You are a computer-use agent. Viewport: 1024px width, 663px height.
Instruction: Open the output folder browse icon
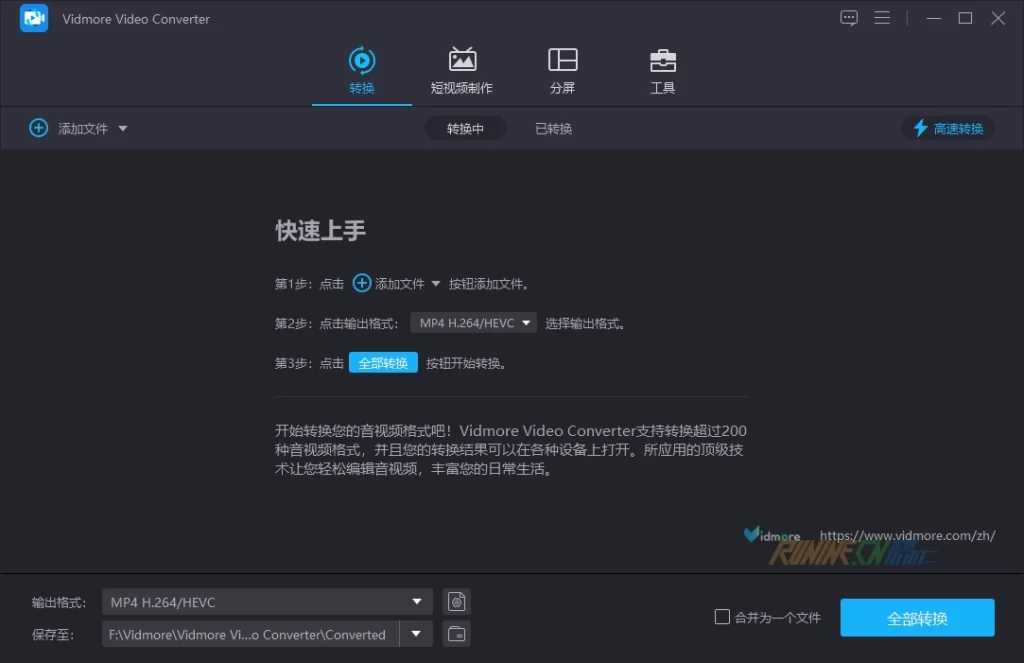457,634
